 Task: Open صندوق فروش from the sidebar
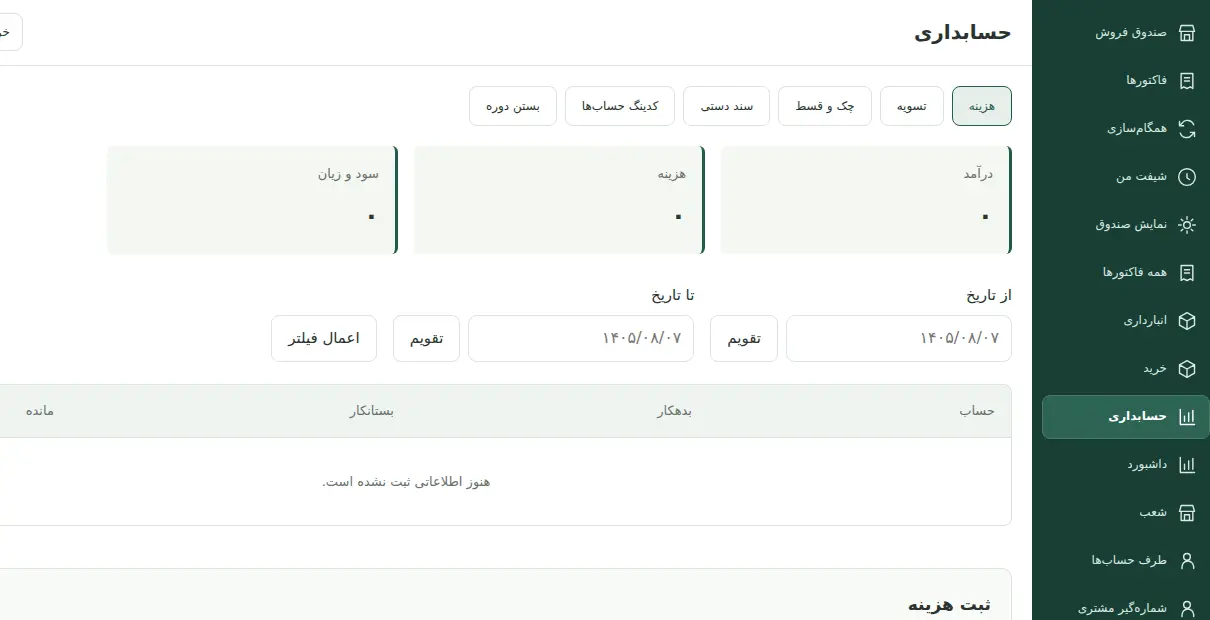pos(1125,33)
